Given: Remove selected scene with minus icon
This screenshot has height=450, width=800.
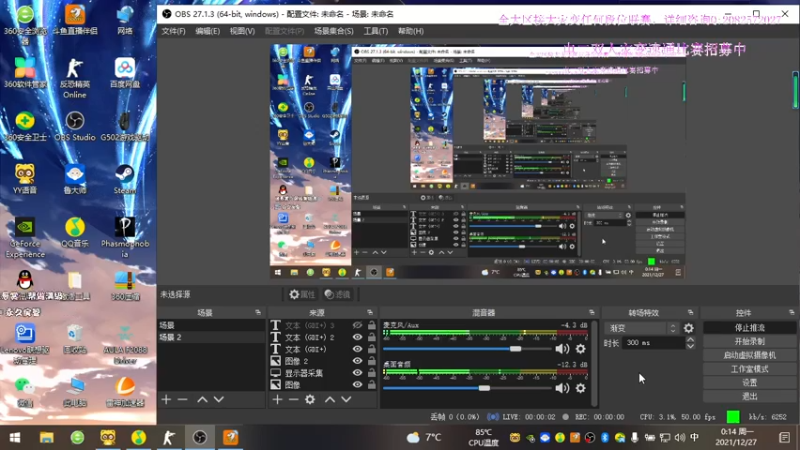Looking at the screenshot, I should [x=183, y=399].
